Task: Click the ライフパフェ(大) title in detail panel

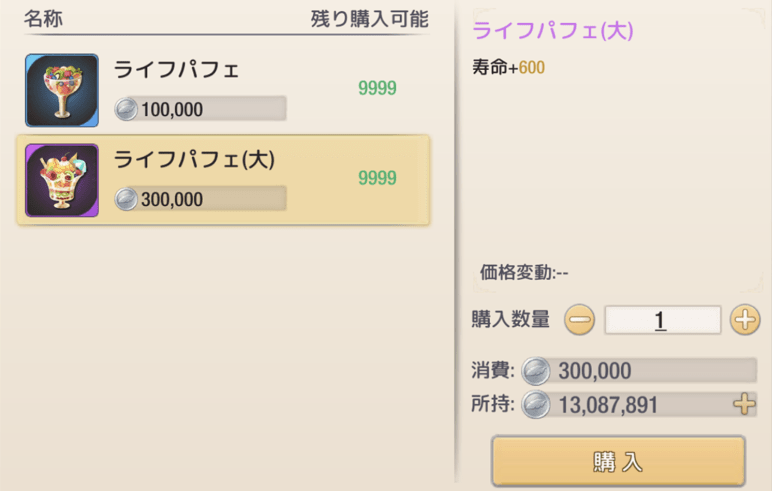Action: (x=552, y=31)
